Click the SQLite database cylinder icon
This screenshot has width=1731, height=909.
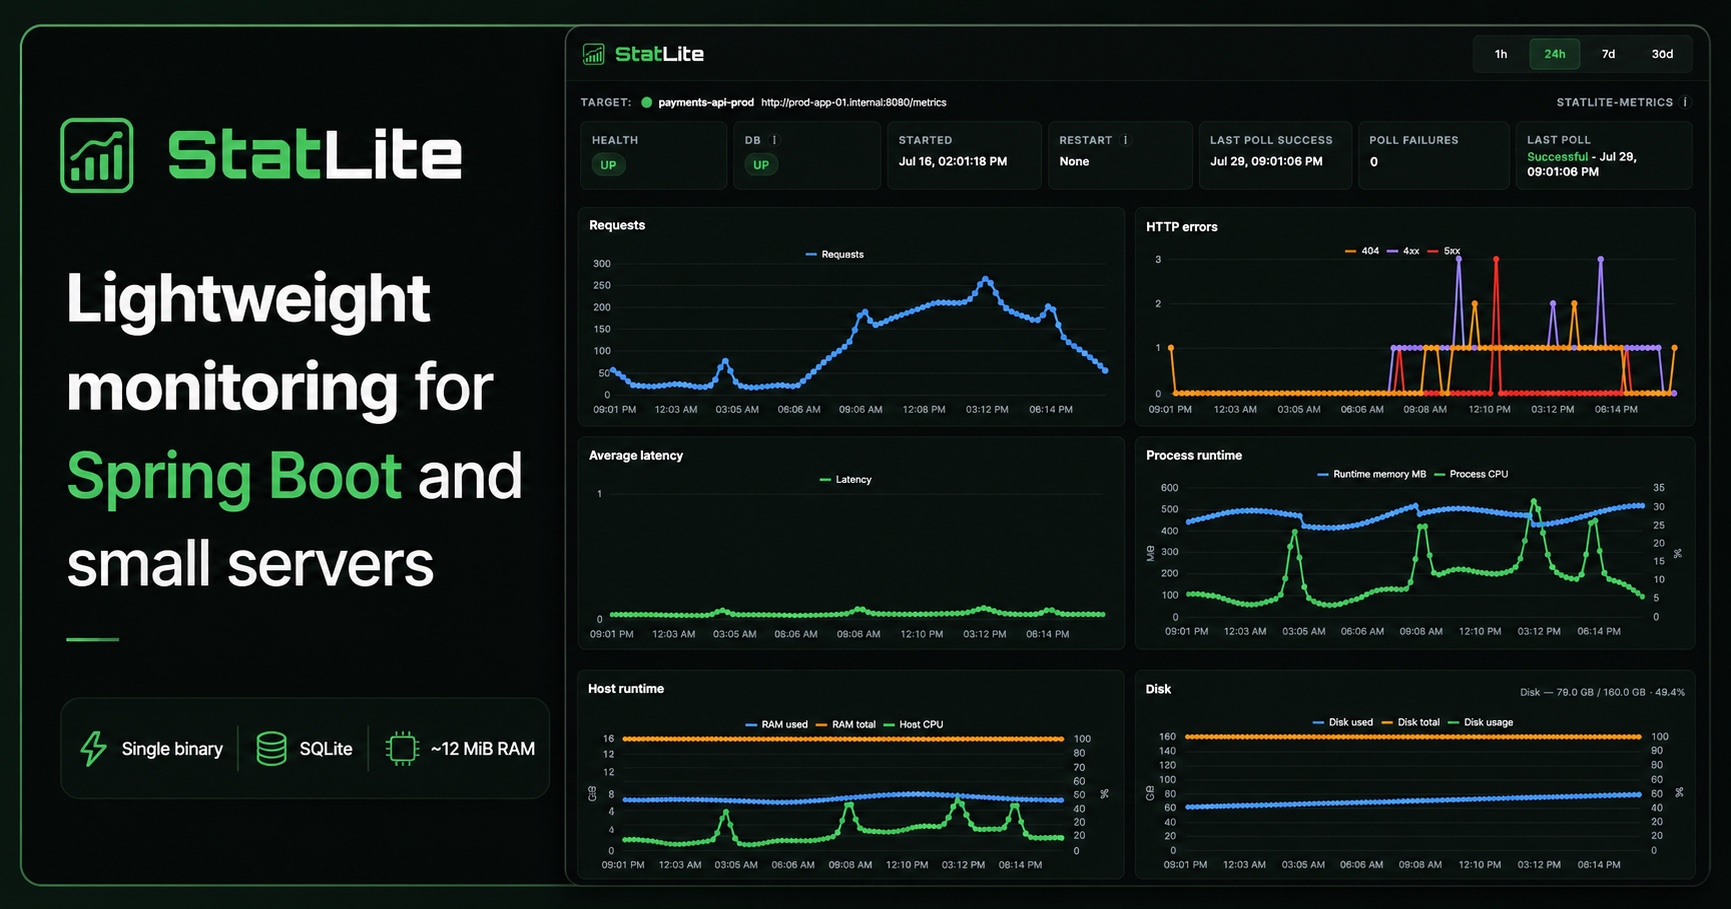click(x=271, y=748)
